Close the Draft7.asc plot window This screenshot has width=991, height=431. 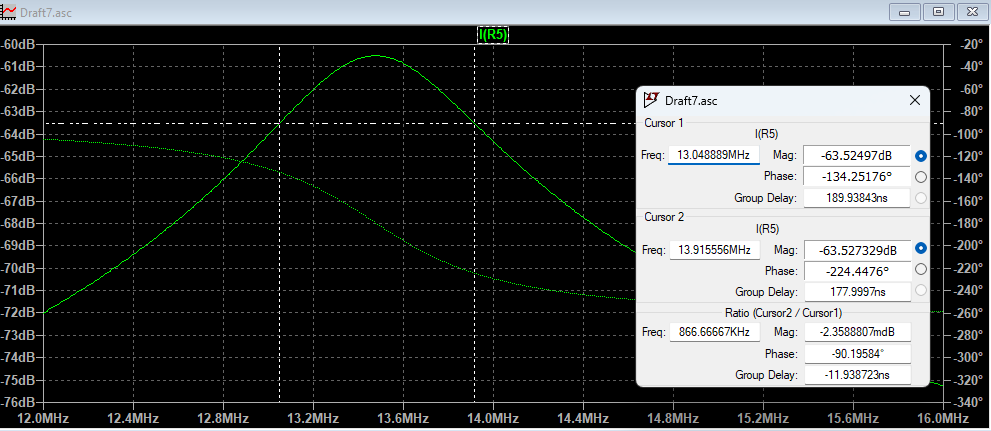(973, 11)
